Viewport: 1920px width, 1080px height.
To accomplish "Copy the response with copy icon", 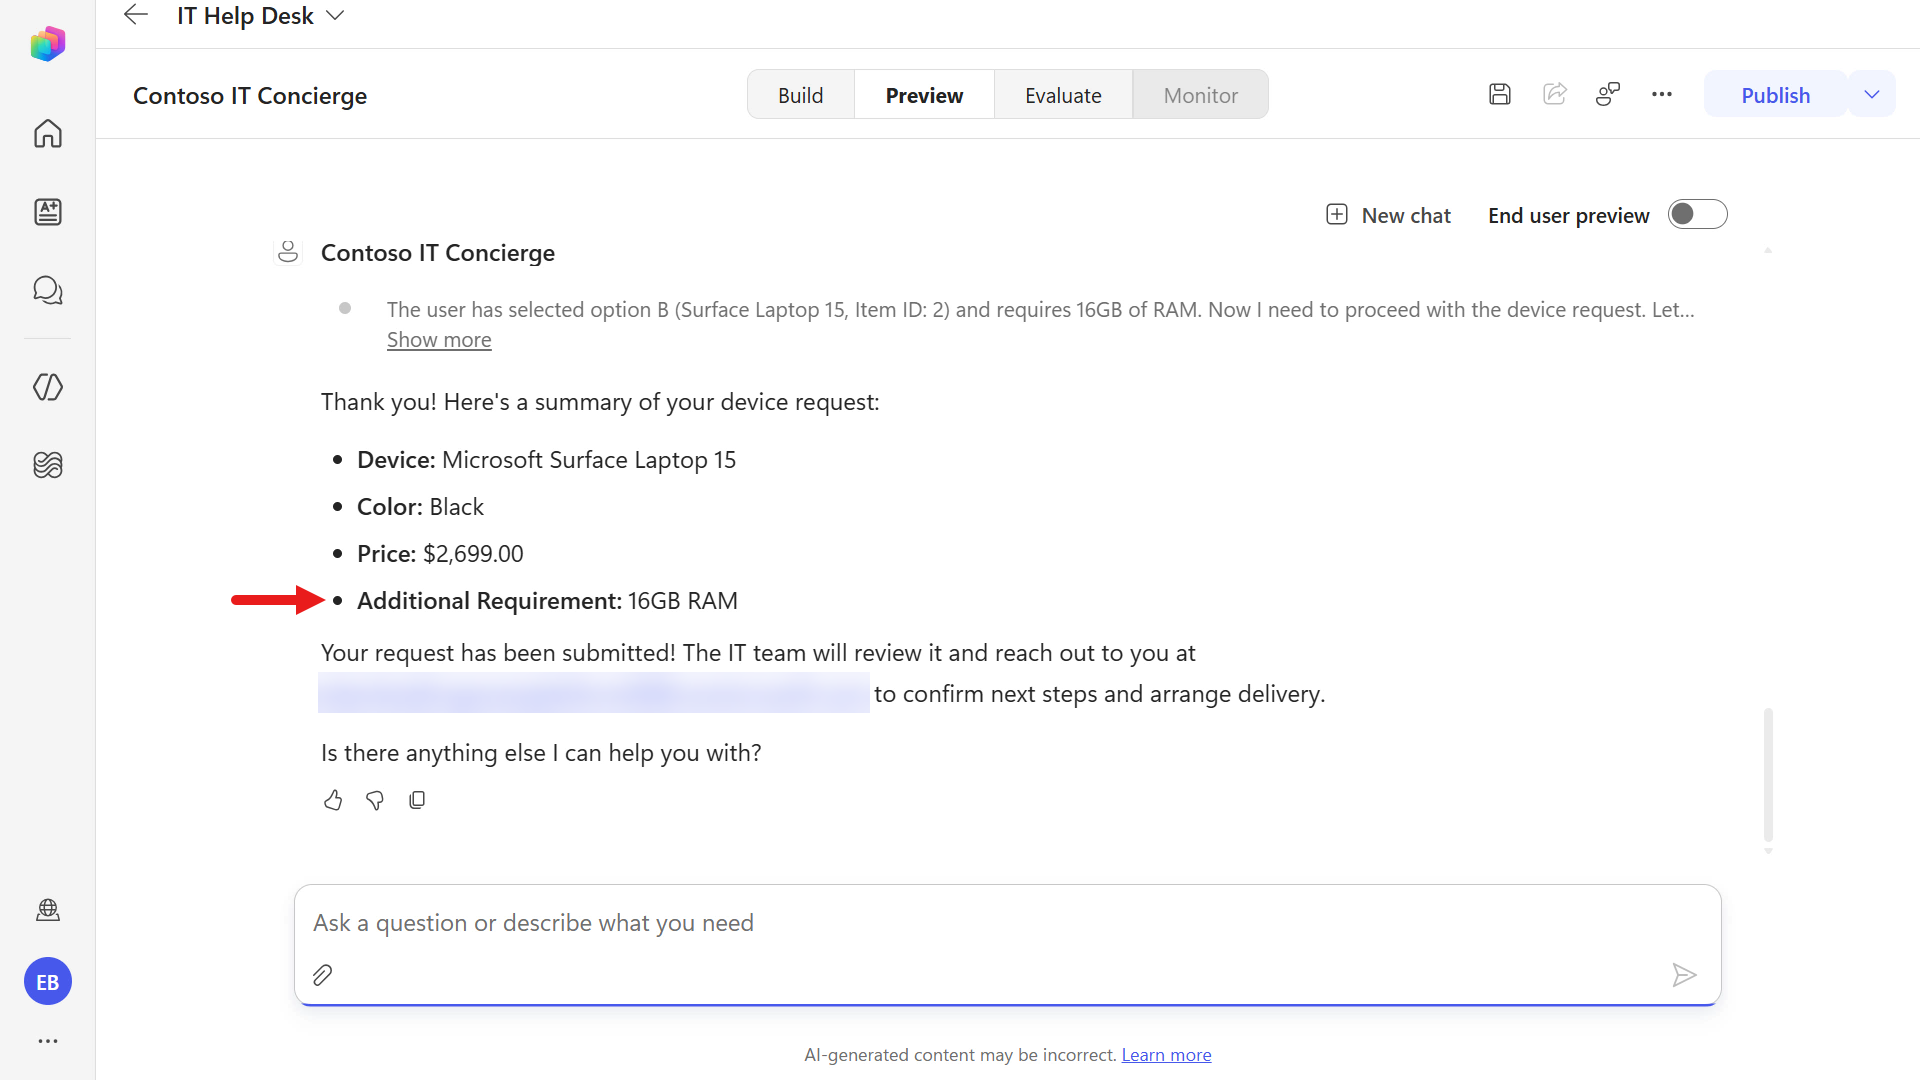I will (417, 800).
